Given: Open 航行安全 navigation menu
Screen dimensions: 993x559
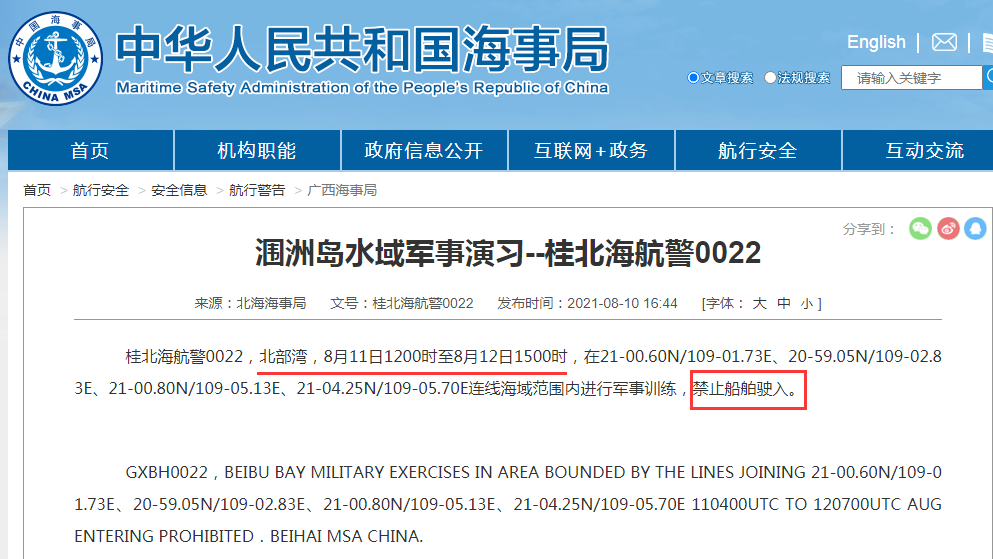Looking at the screenshot, I should 758,150.
